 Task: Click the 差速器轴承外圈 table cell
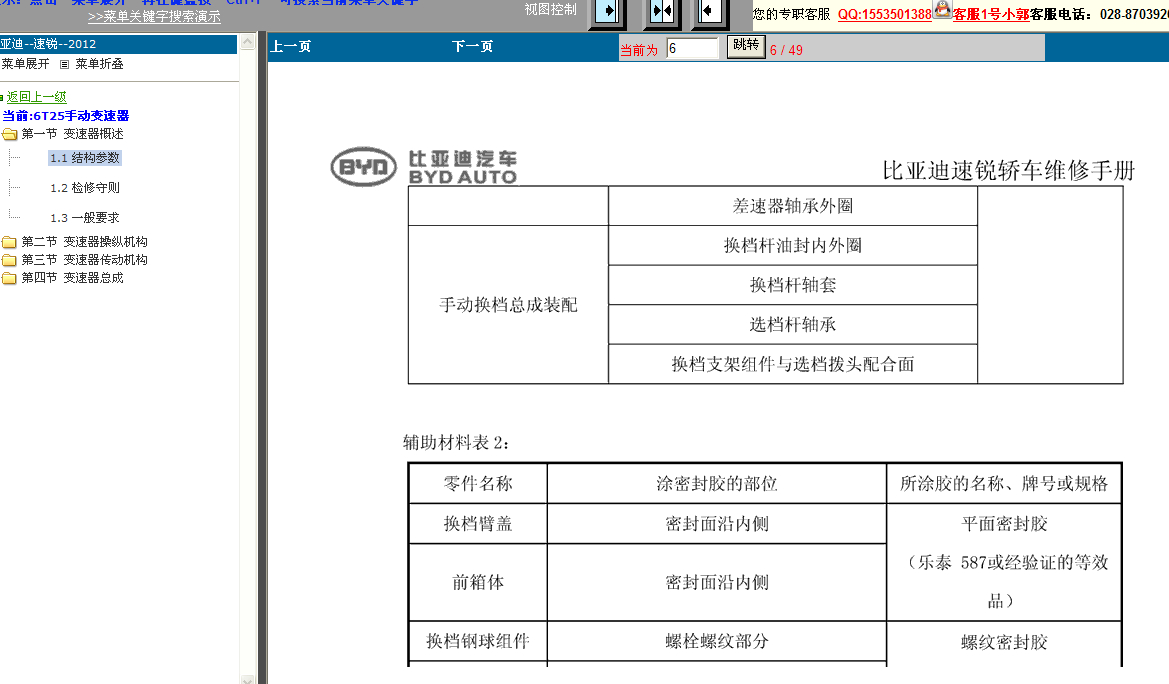point(793,206)
